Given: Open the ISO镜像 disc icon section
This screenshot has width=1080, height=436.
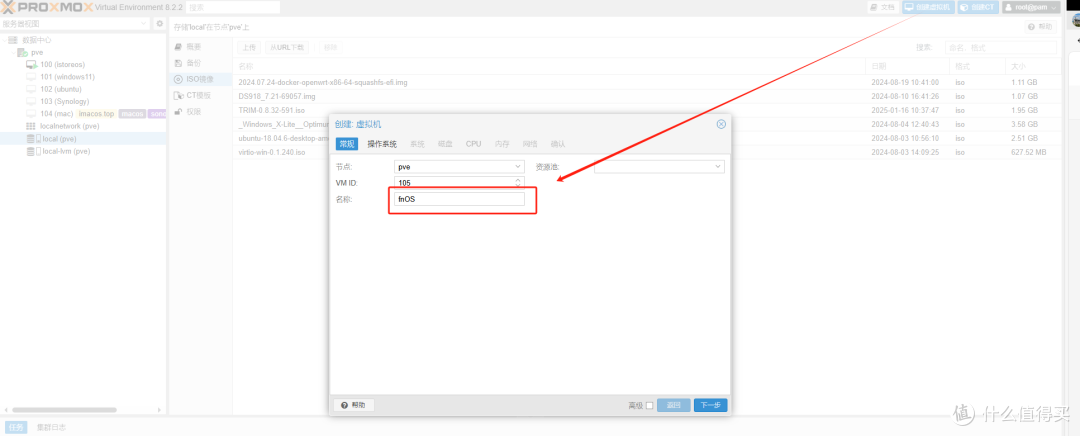Looking at the screenshot, I should tap(178, 79).
